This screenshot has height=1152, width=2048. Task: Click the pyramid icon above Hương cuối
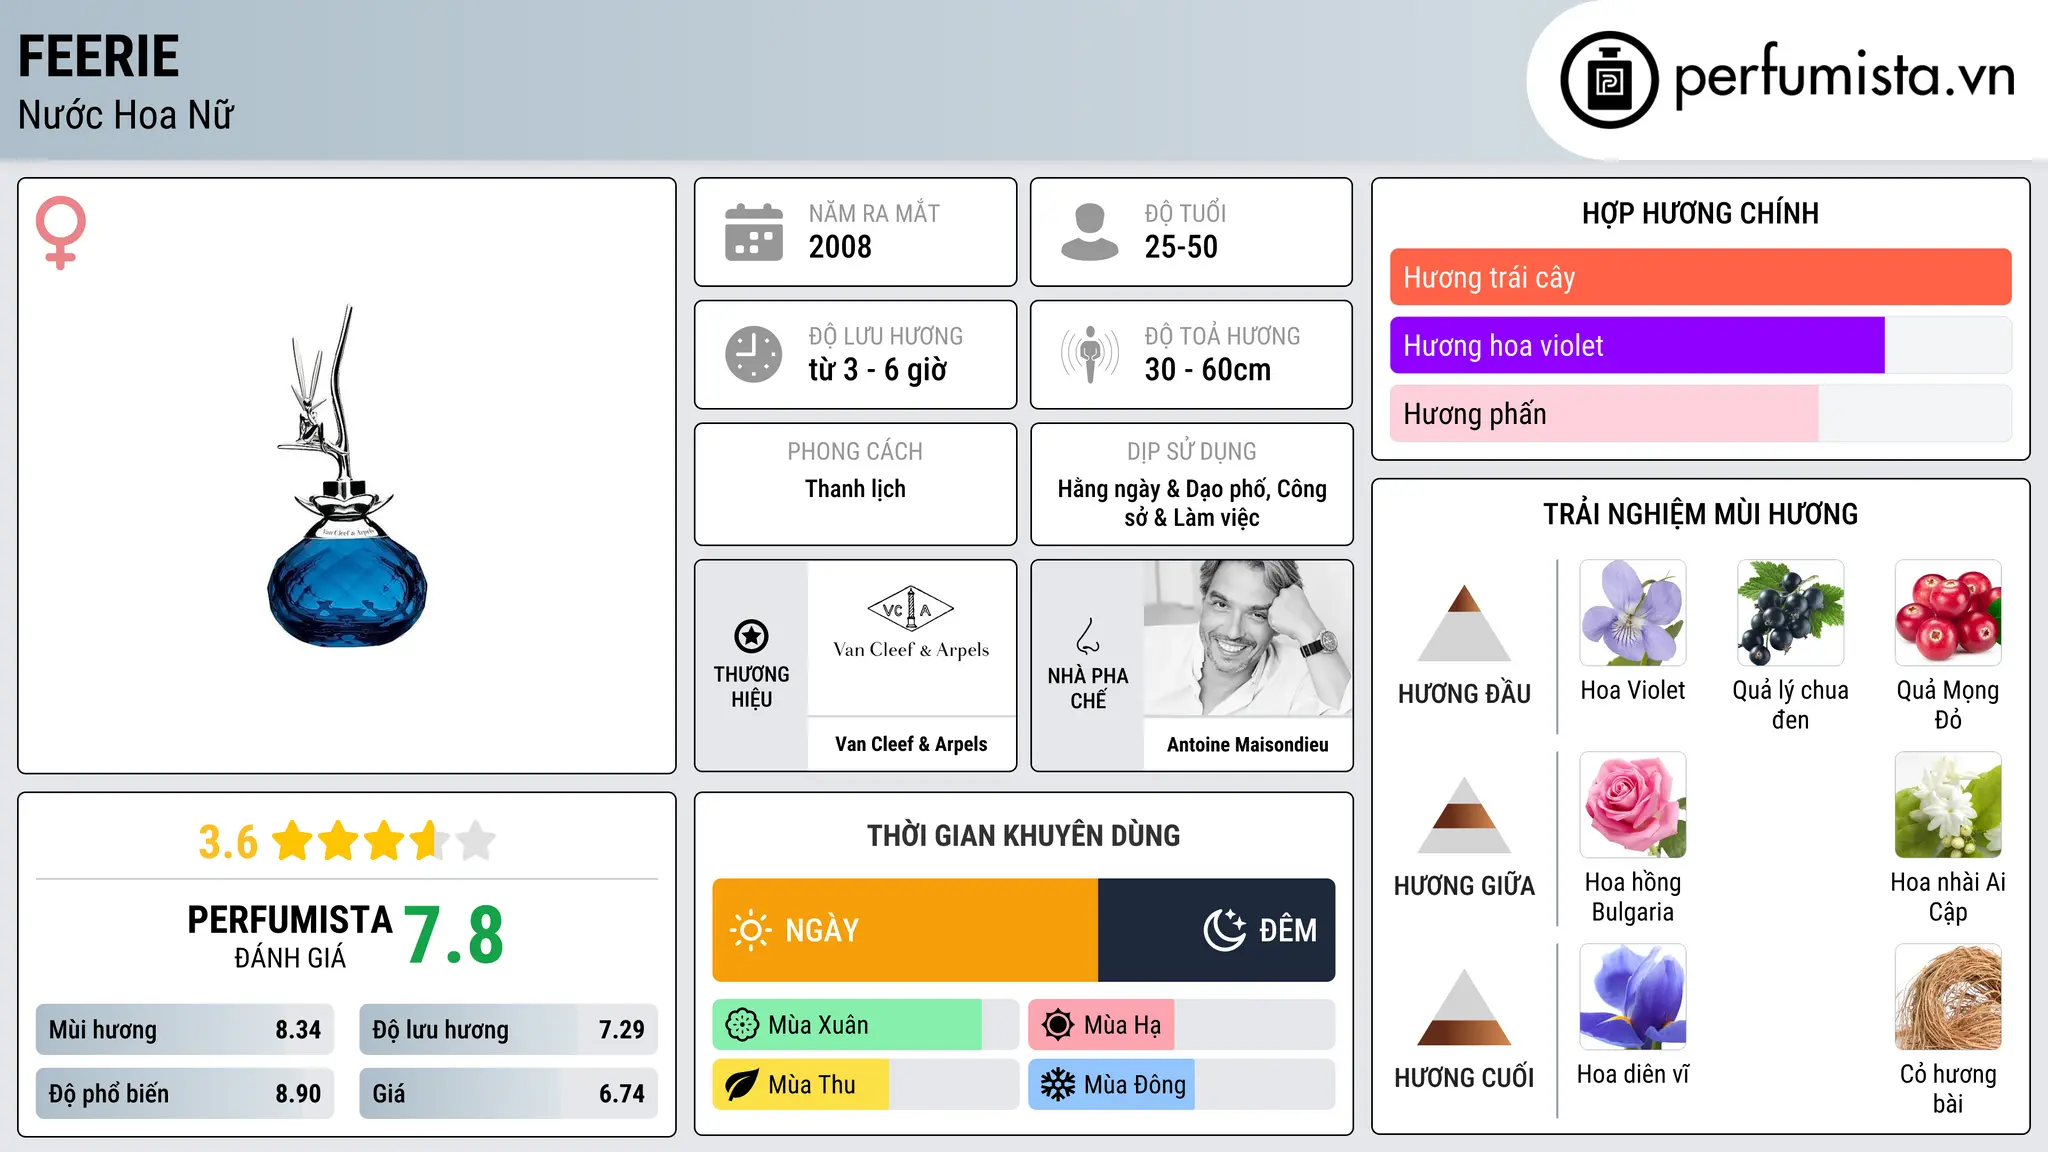coord(1464,1007)
